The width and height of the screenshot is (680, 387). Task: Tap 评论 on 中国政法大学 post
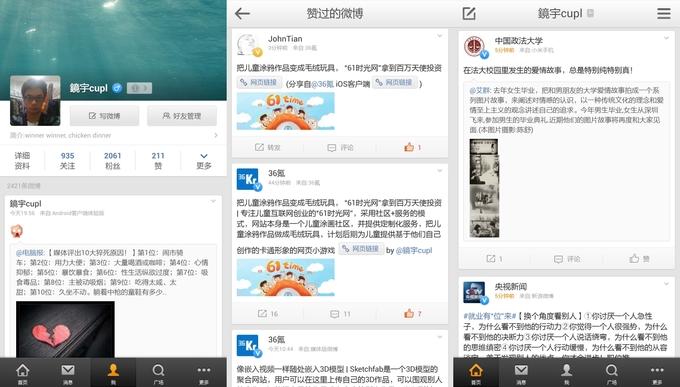[x=567, y=259]
